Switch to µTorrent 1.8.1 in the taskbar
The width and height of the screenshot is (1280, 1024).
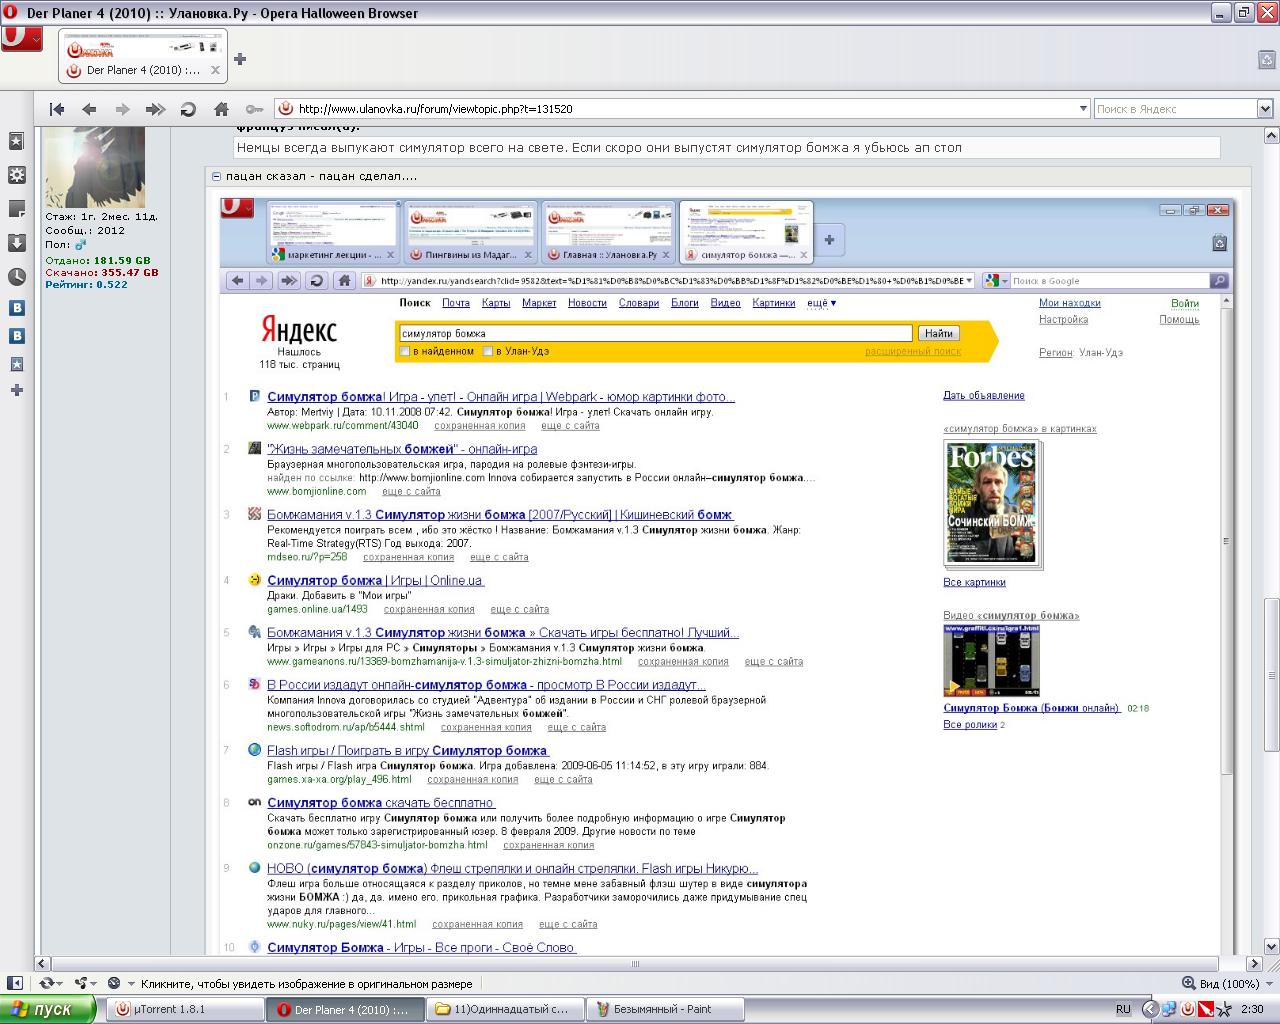[184, 1009]
